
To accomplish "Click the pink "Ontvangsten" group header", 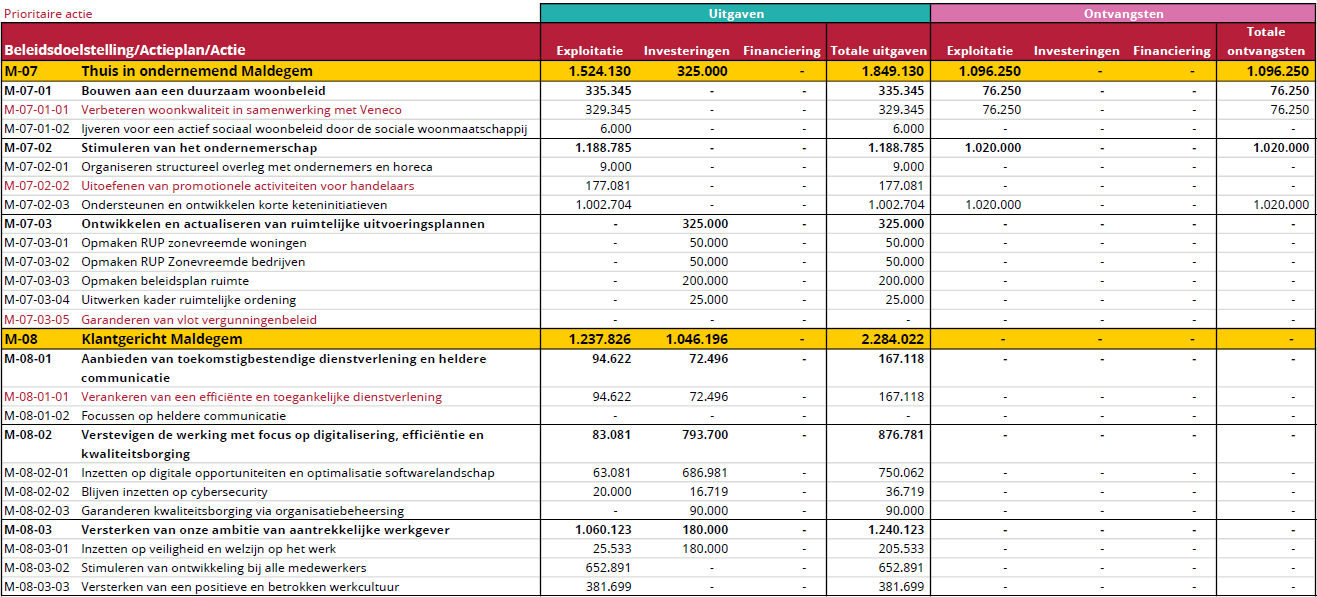I will [1122, 14].
